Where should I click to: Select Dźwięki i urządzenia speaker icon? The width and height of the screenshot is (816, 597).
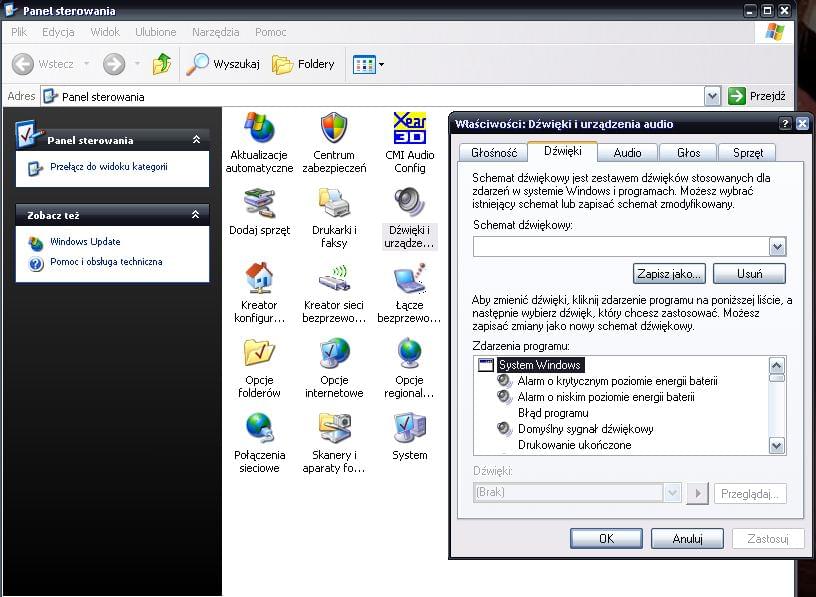410,203
